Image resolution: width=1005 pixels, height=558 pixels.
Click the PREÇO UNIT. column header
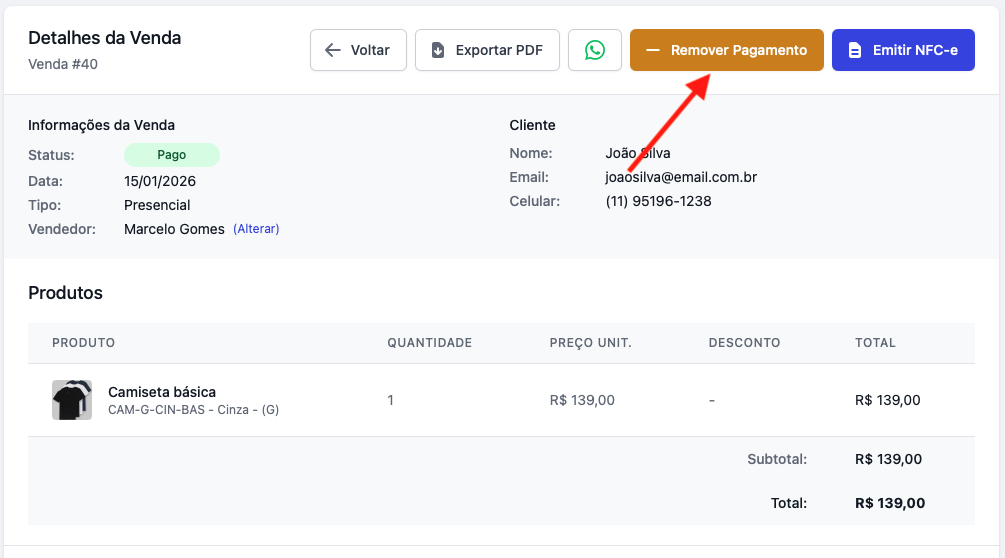click(590, 343)
